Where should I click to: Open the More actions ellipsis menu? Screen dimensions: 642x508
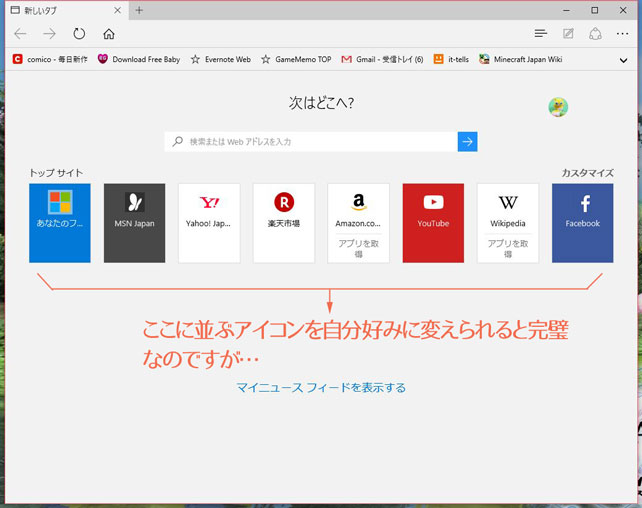pyautogui.click(x=622, y=34)
